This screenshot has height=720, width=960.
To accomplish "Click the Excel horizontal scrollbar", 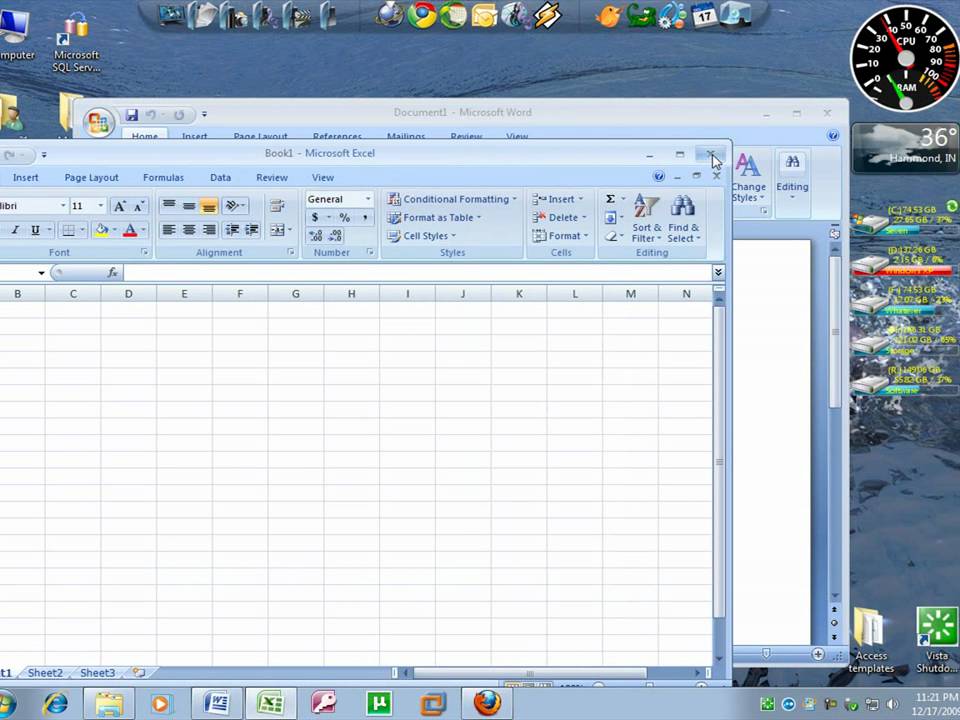I will pos(530,673).
